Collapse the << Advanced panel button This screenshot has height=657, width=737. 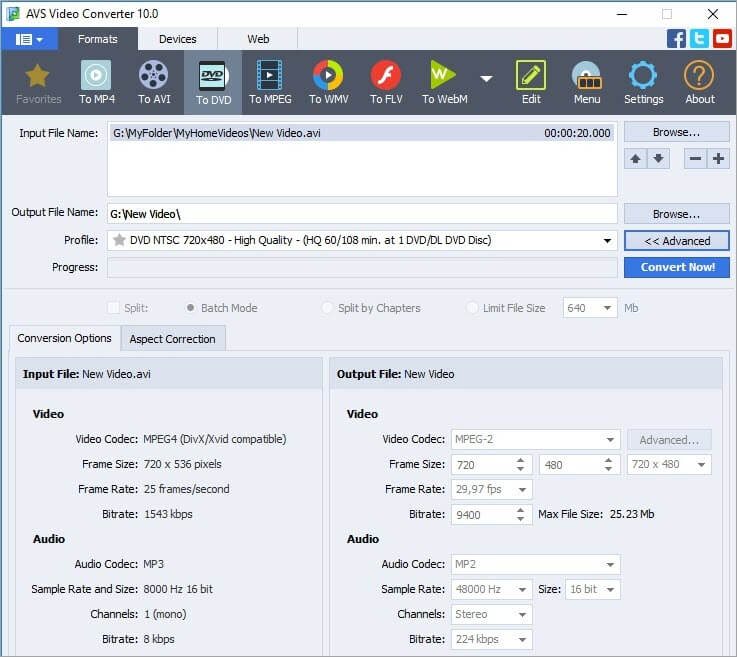677,241
